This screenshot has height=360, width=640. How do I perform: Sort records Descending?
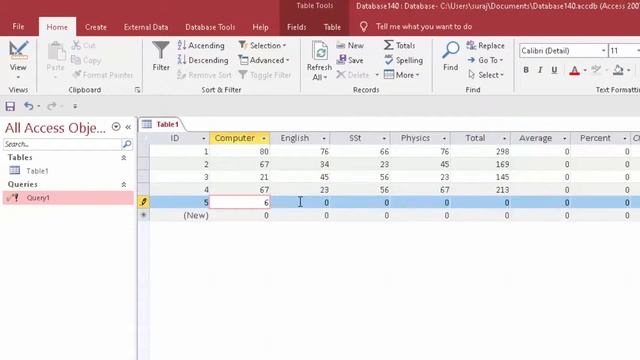203,60
